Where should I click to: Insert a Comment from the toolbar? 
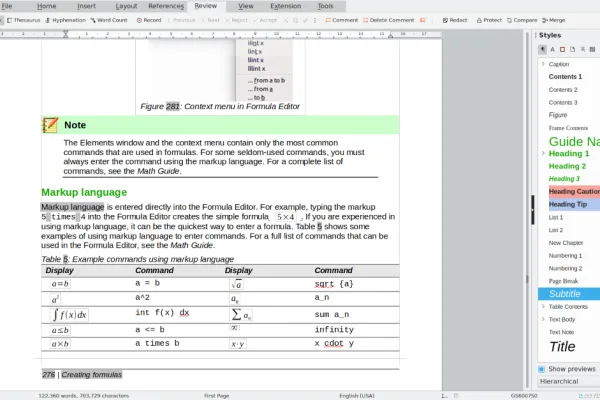click(342, 20)
